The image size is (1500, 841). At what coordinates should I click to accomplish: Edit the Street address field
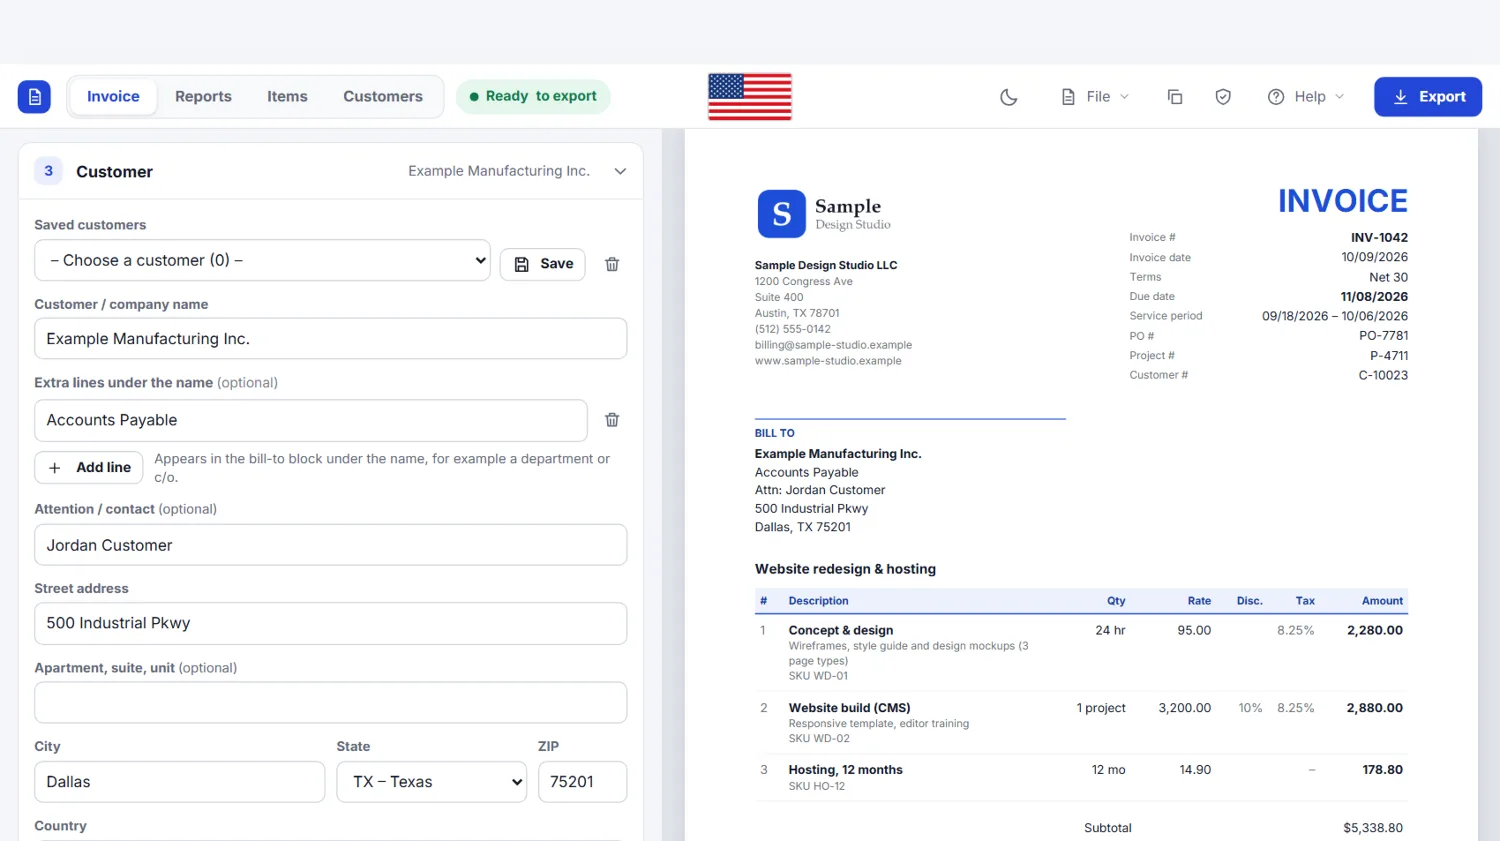[331, 623]
